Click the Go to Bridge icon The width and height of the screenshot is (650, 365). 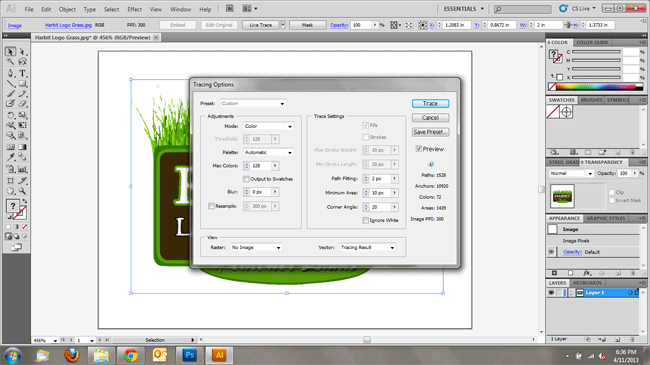[x=230, y=8]
